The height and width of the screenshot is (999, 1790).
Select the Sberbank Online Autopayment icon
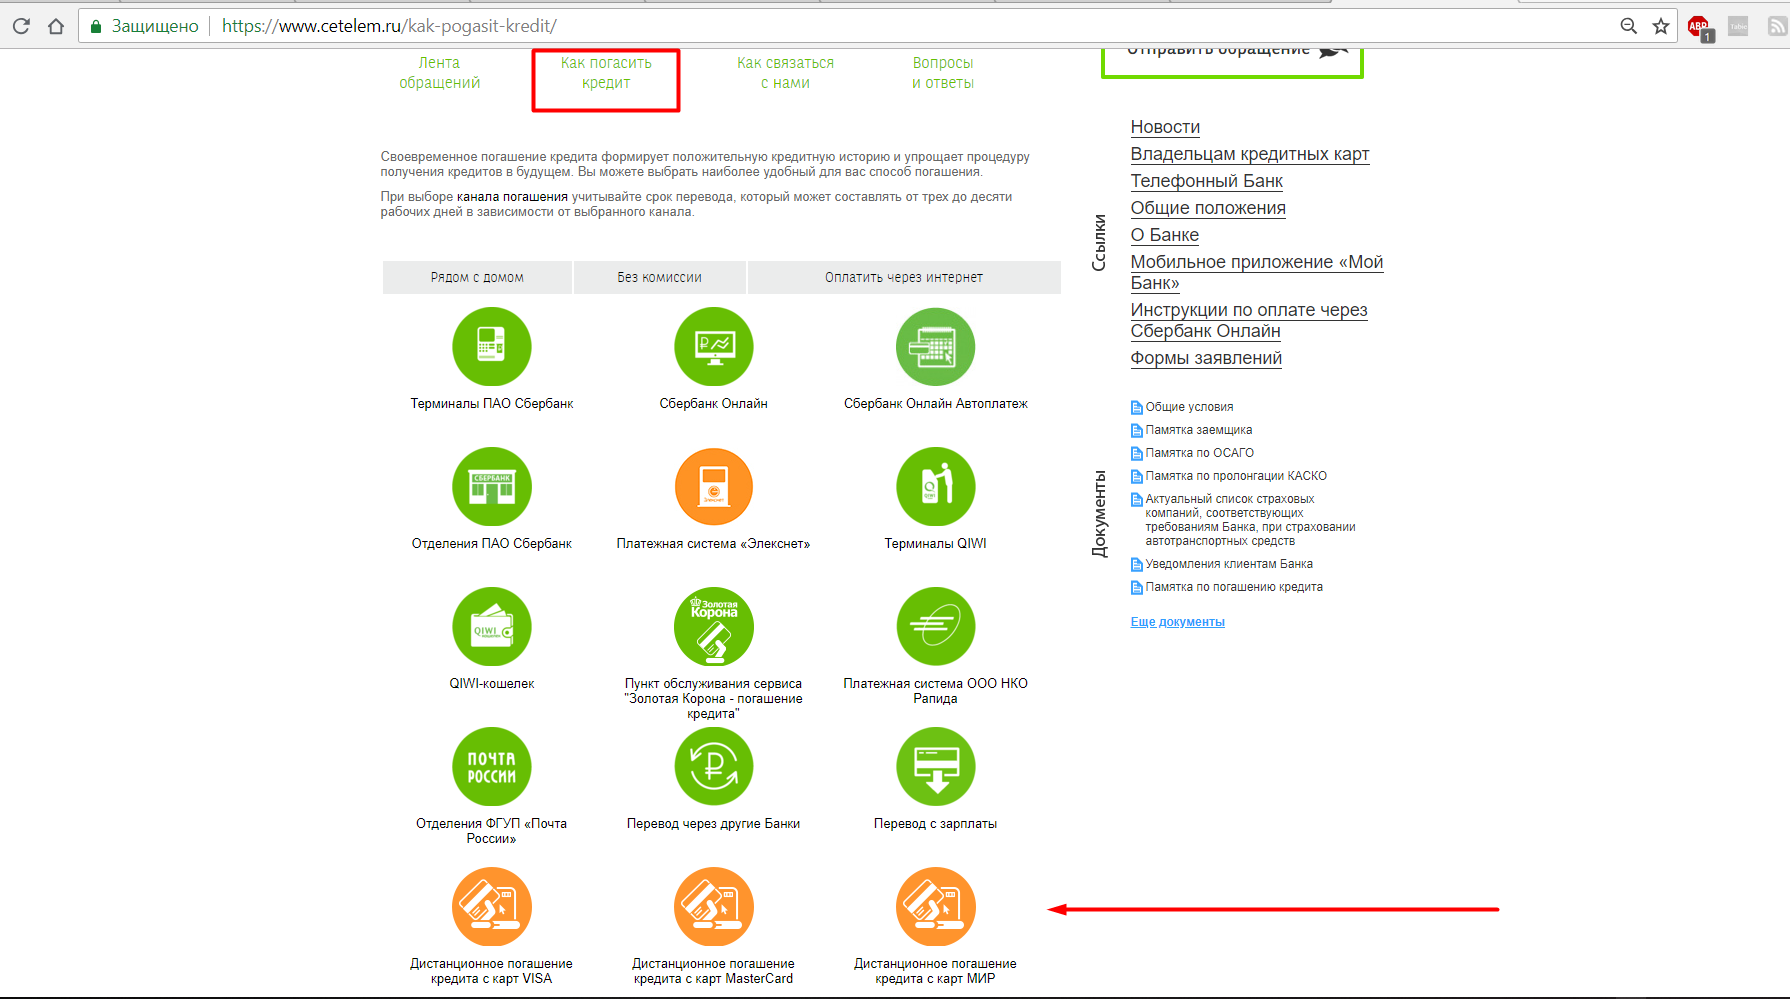point(935,347)
